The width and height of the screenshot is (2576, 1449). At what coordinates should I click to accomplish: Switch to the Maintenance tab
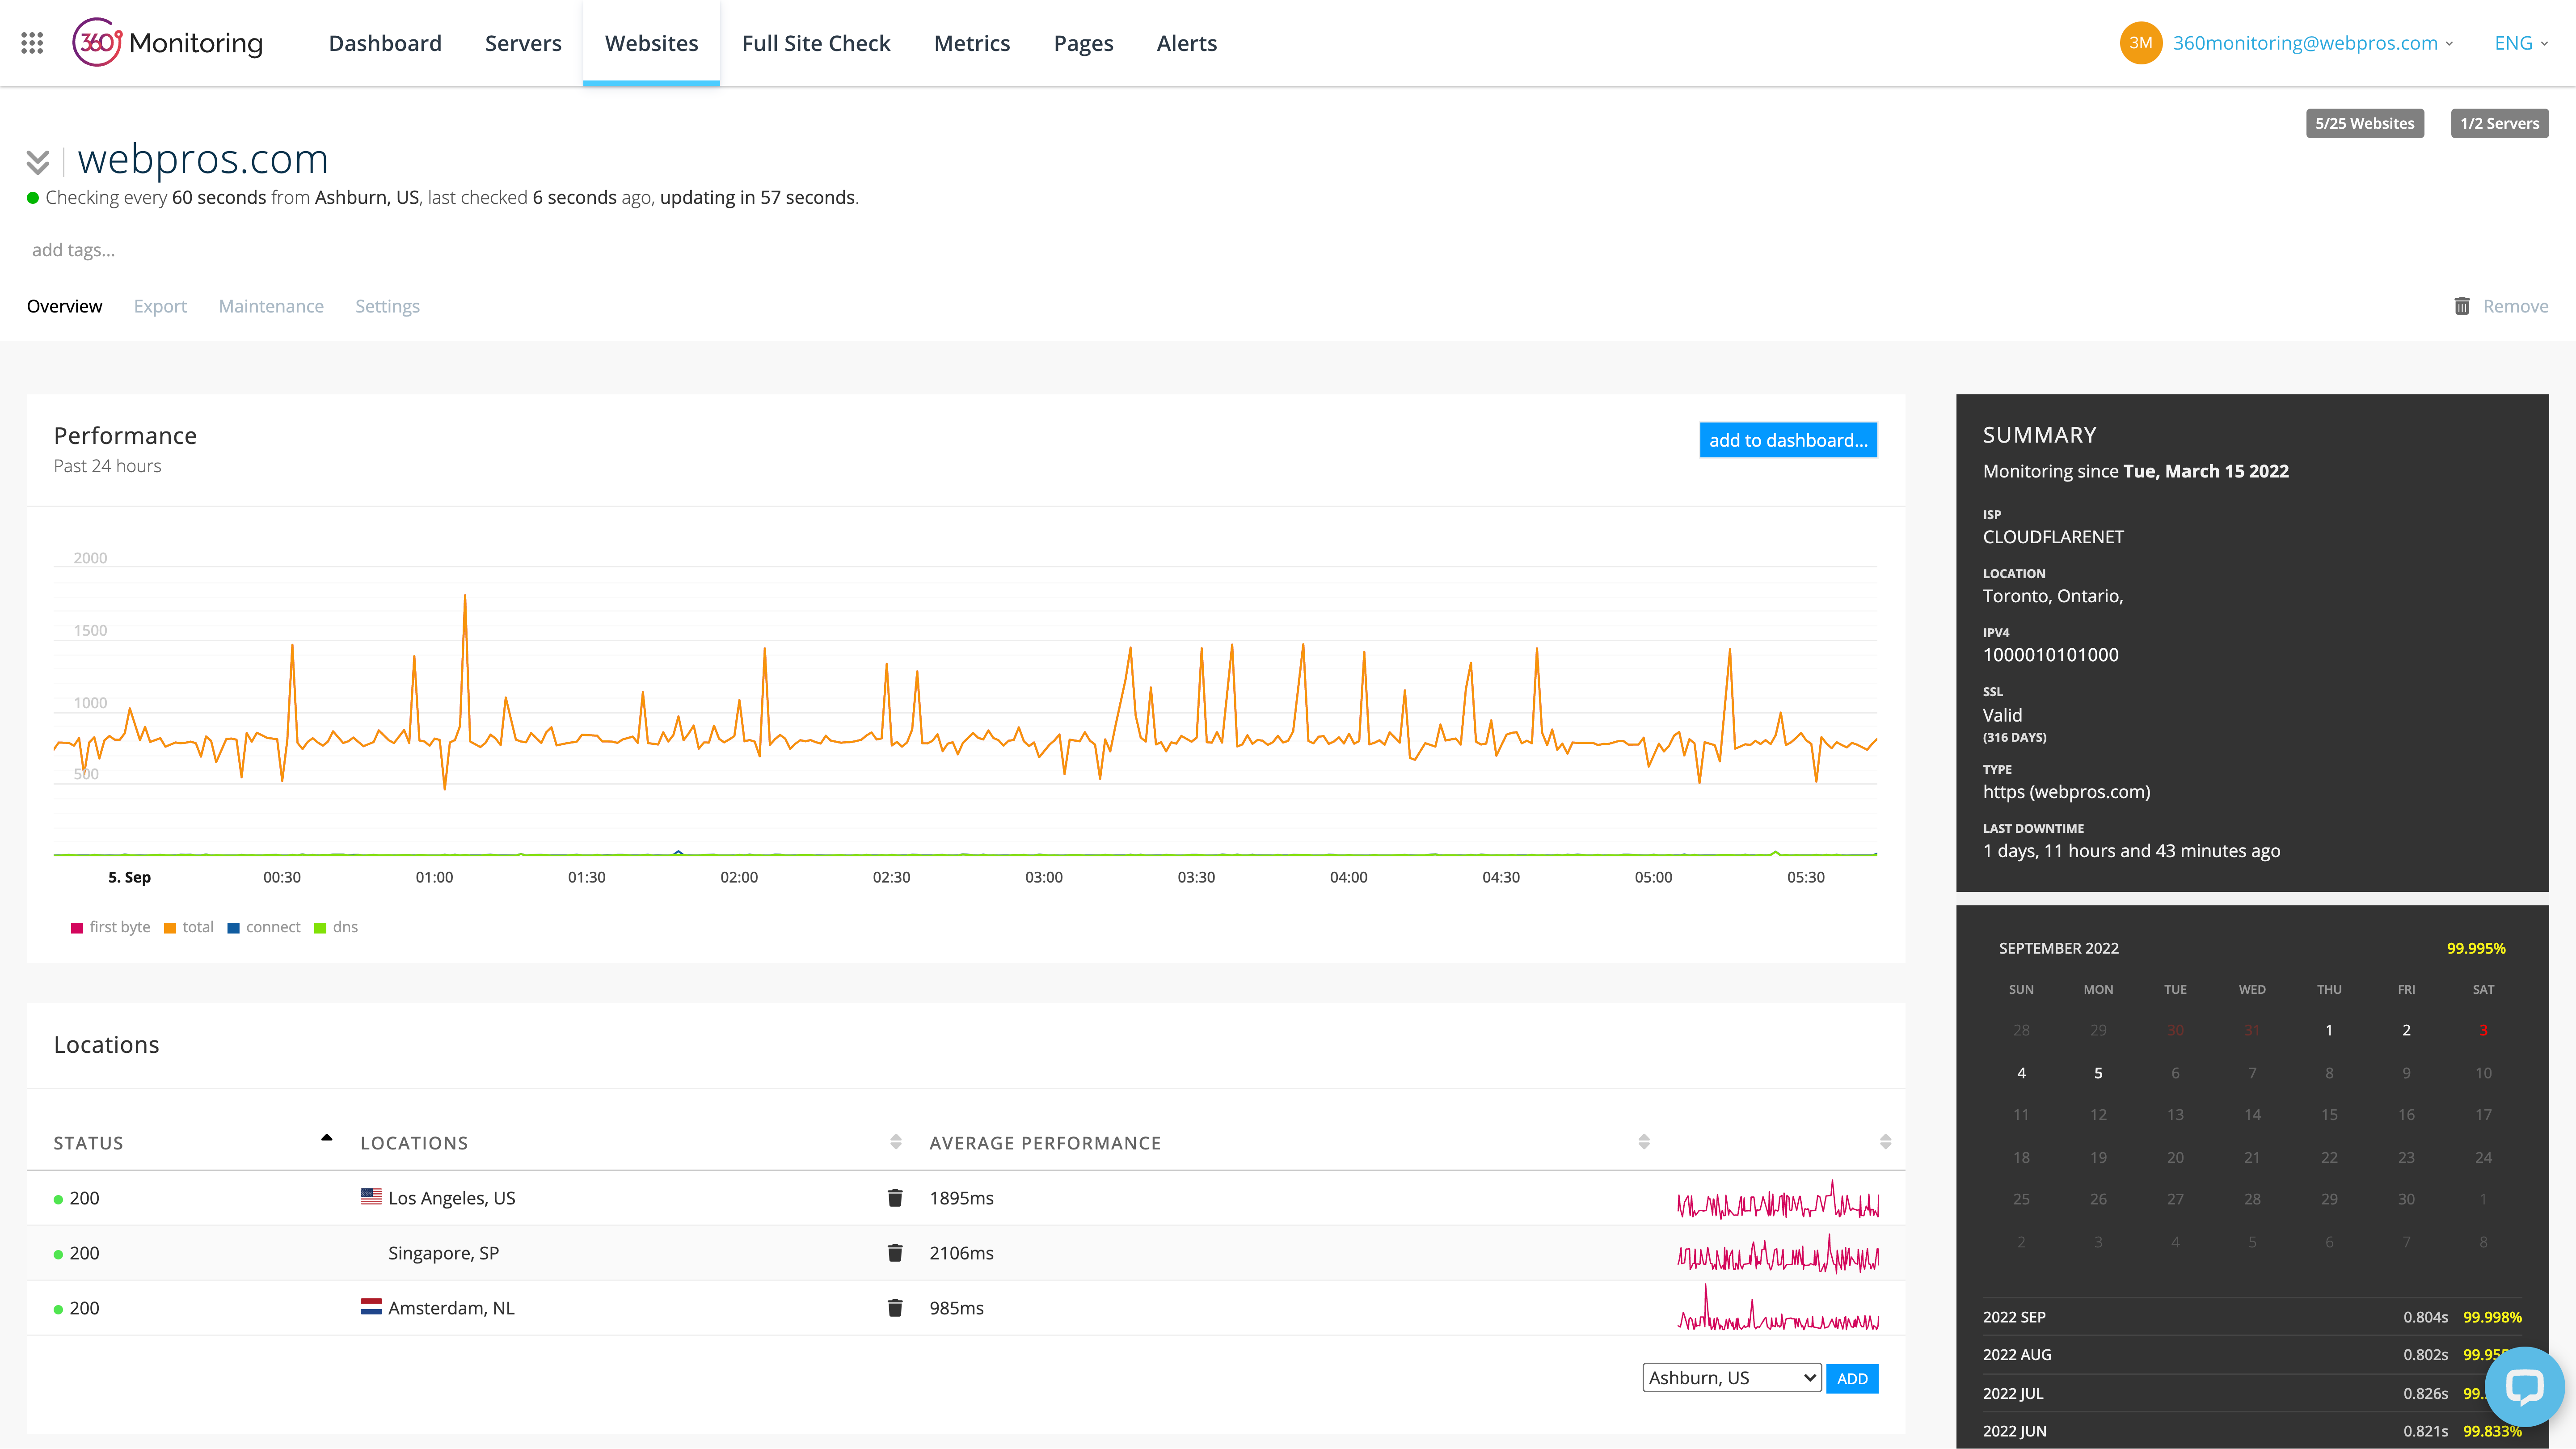[271, 306]
